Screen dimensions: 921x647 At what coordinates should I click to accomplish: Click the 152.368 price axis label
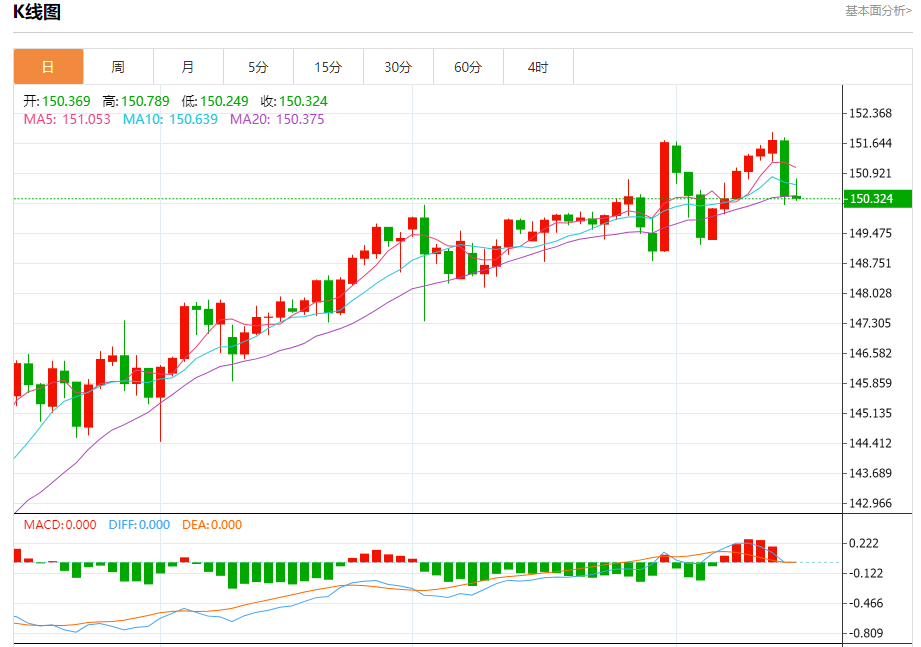[870, 113]
